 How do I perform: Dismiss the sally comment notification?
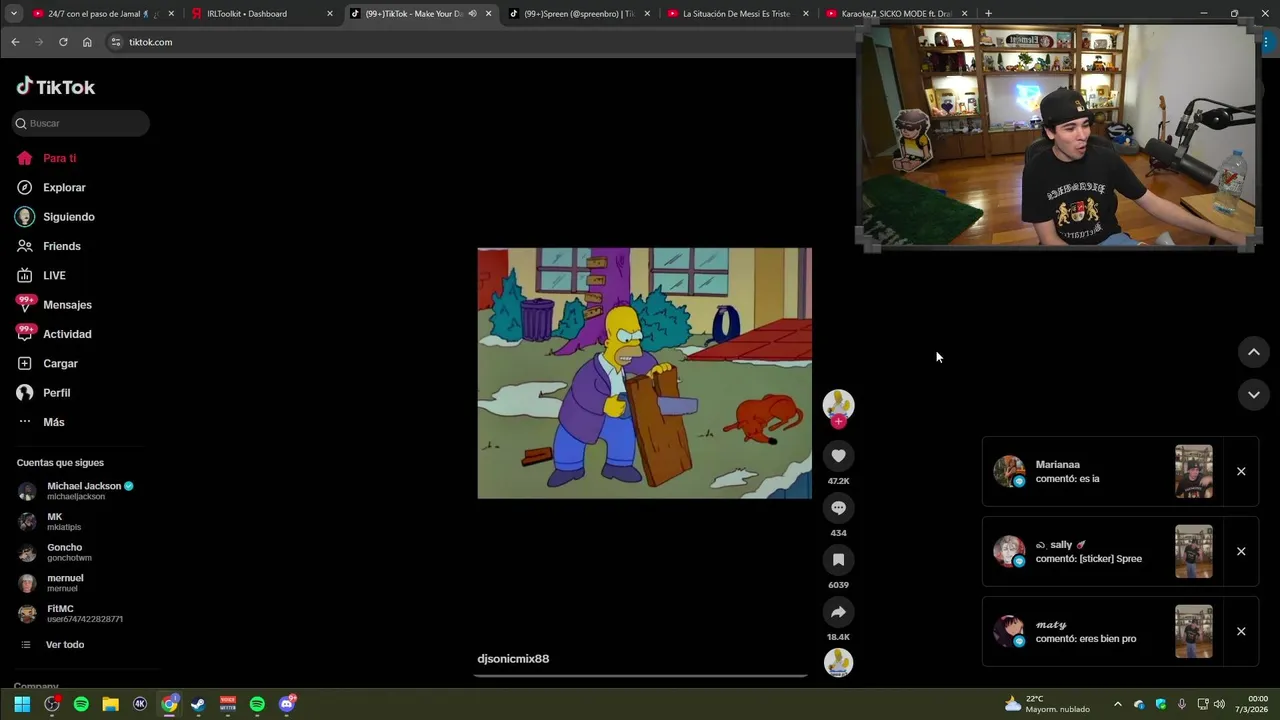tap(1241, 551)
